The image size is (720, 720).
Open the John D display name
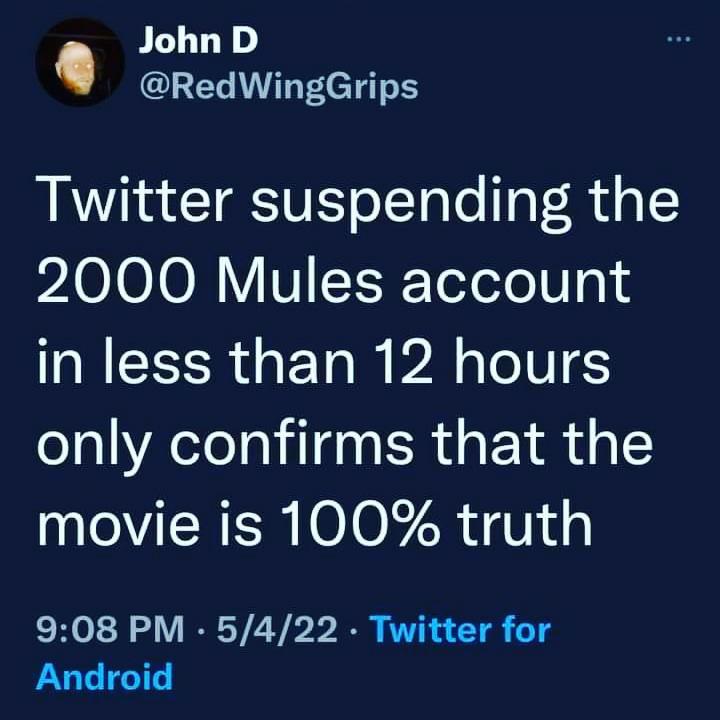[198, 40]
